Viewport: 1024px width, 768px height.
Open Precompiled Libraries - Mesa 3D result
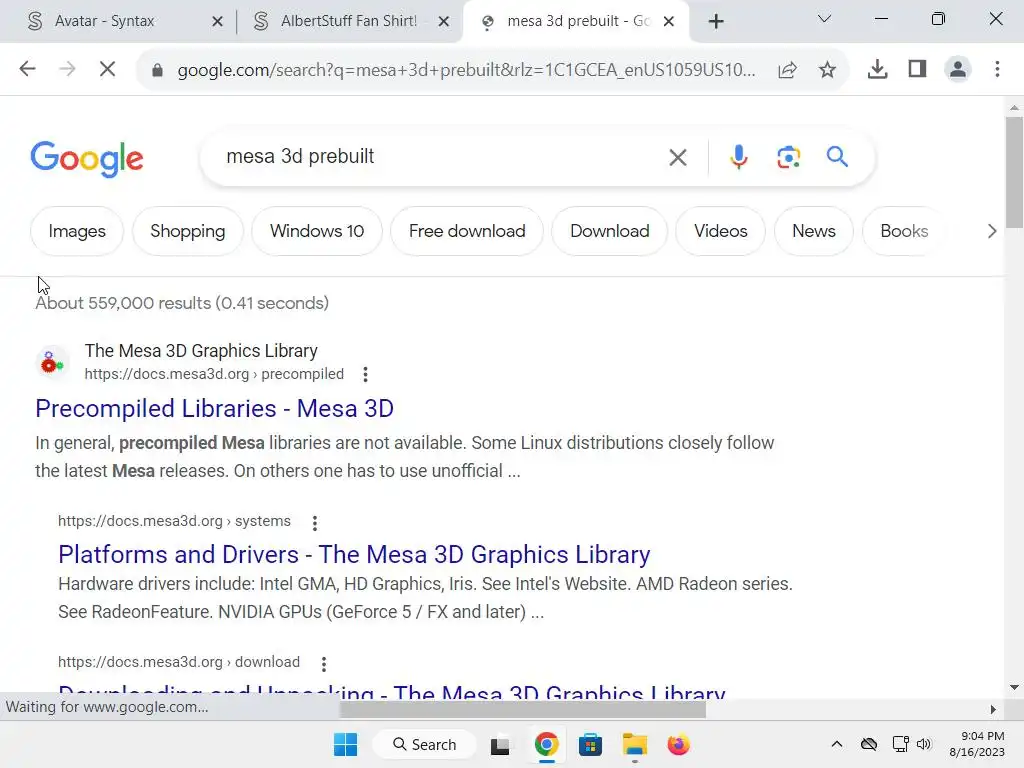coord(214,409)
